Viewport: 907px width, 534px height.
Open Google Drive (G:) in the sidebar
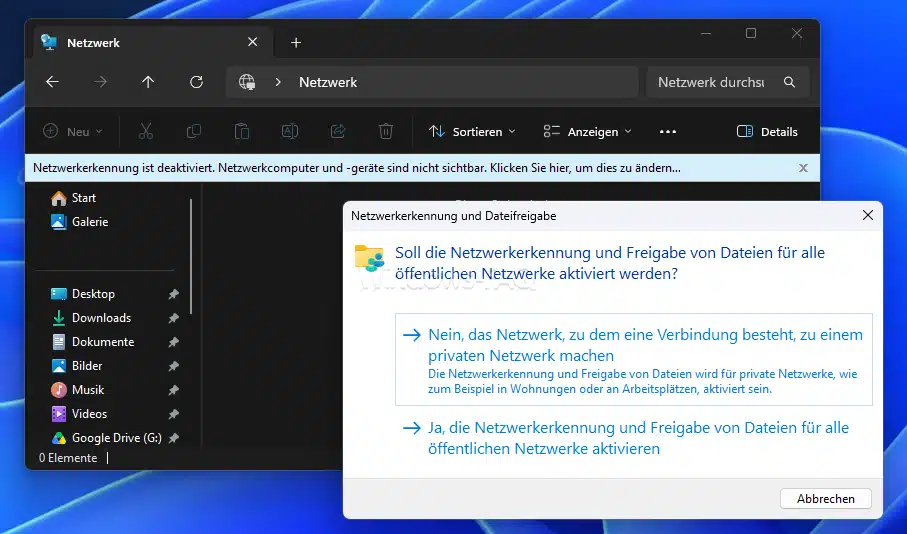point(106,438)
